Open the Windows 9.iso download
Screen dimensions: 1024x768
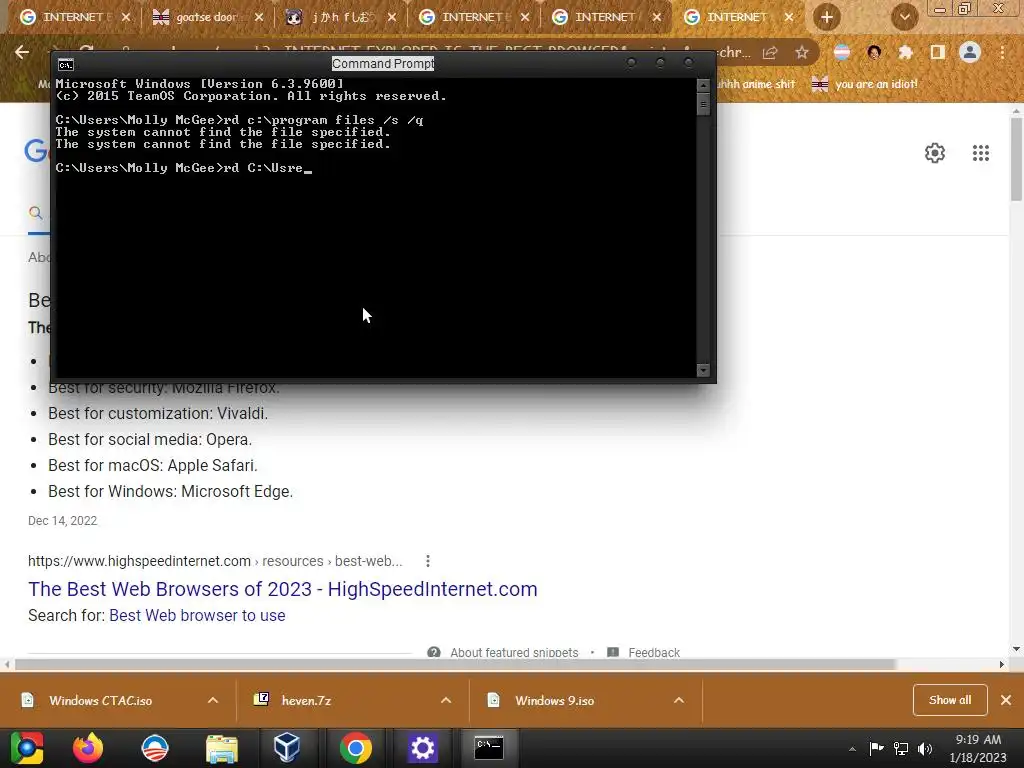click(554, 701)
